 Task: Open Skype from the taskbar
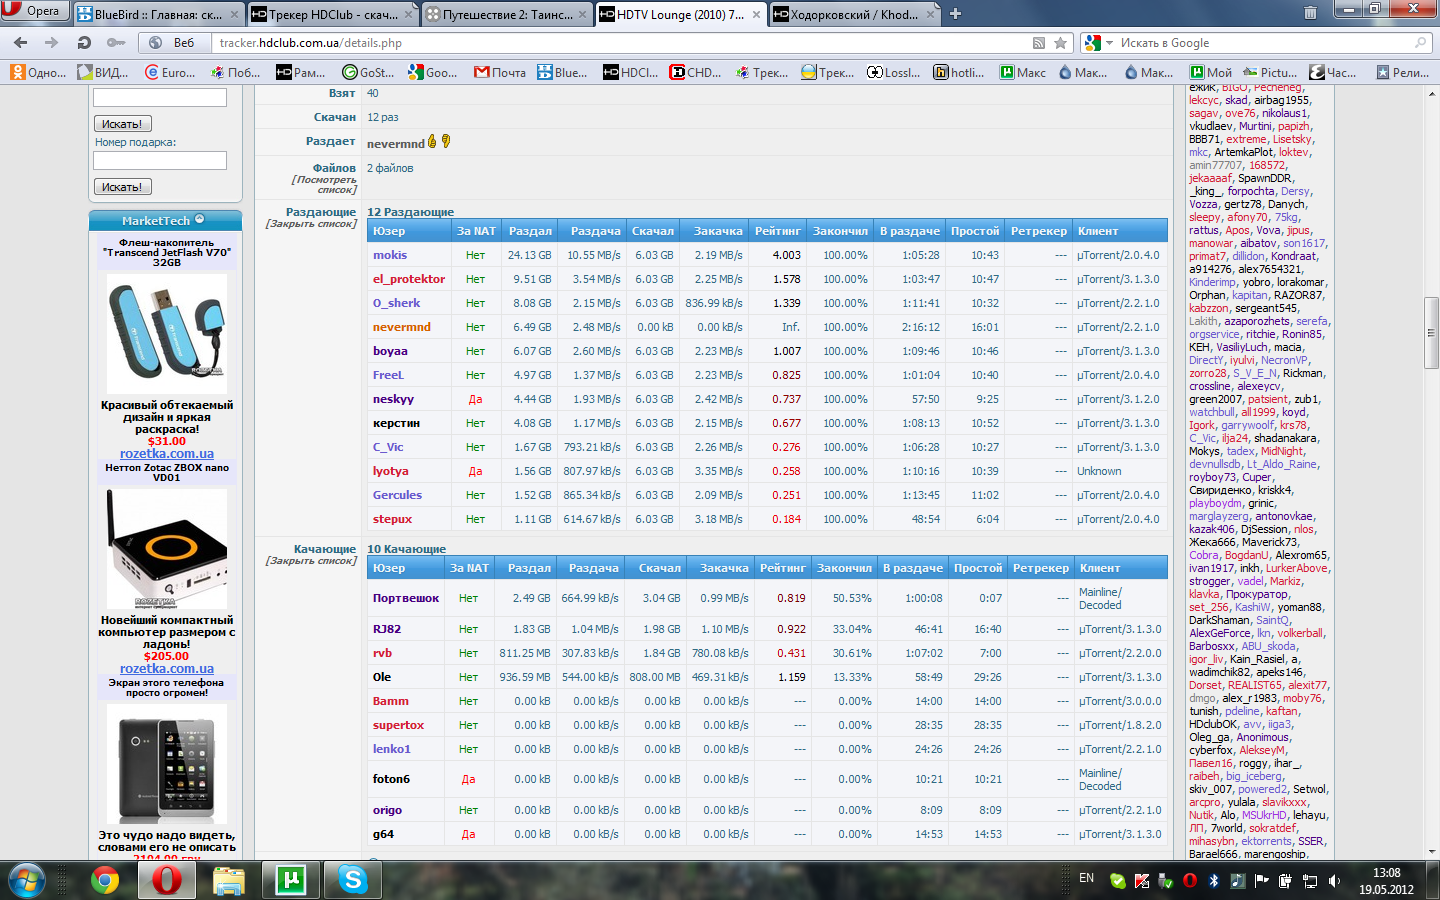coord(353,880)
